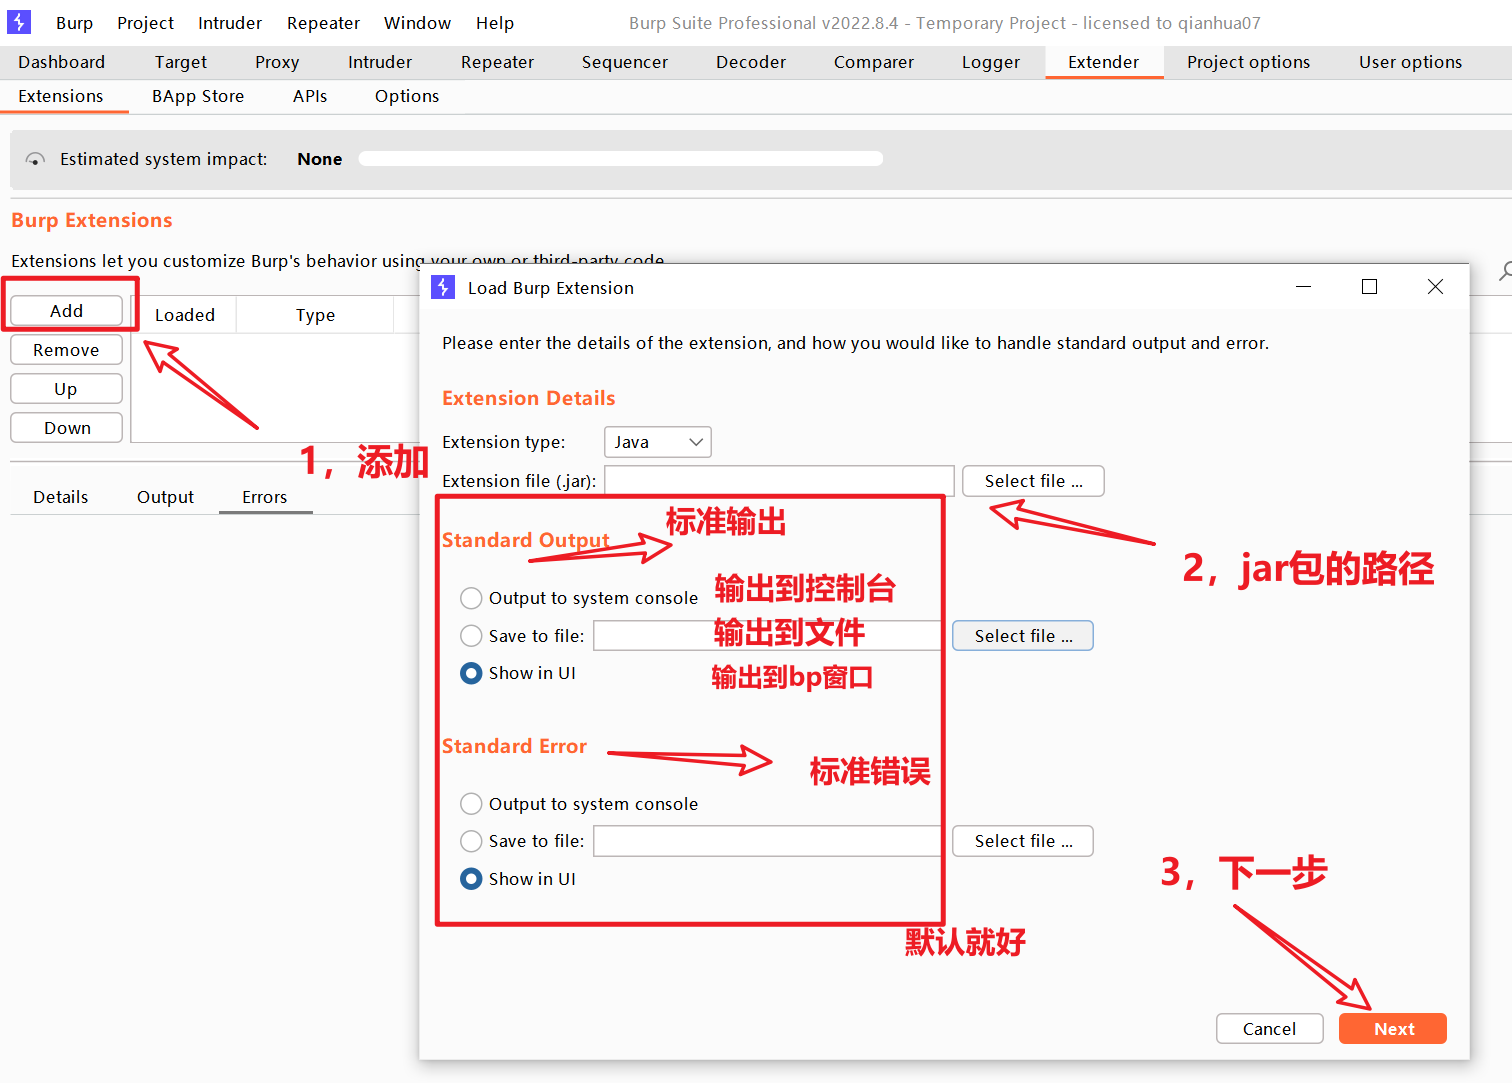Switch to the Dashboard tab
This screenshot has width=1512, height=1083.
pos(61,62)
